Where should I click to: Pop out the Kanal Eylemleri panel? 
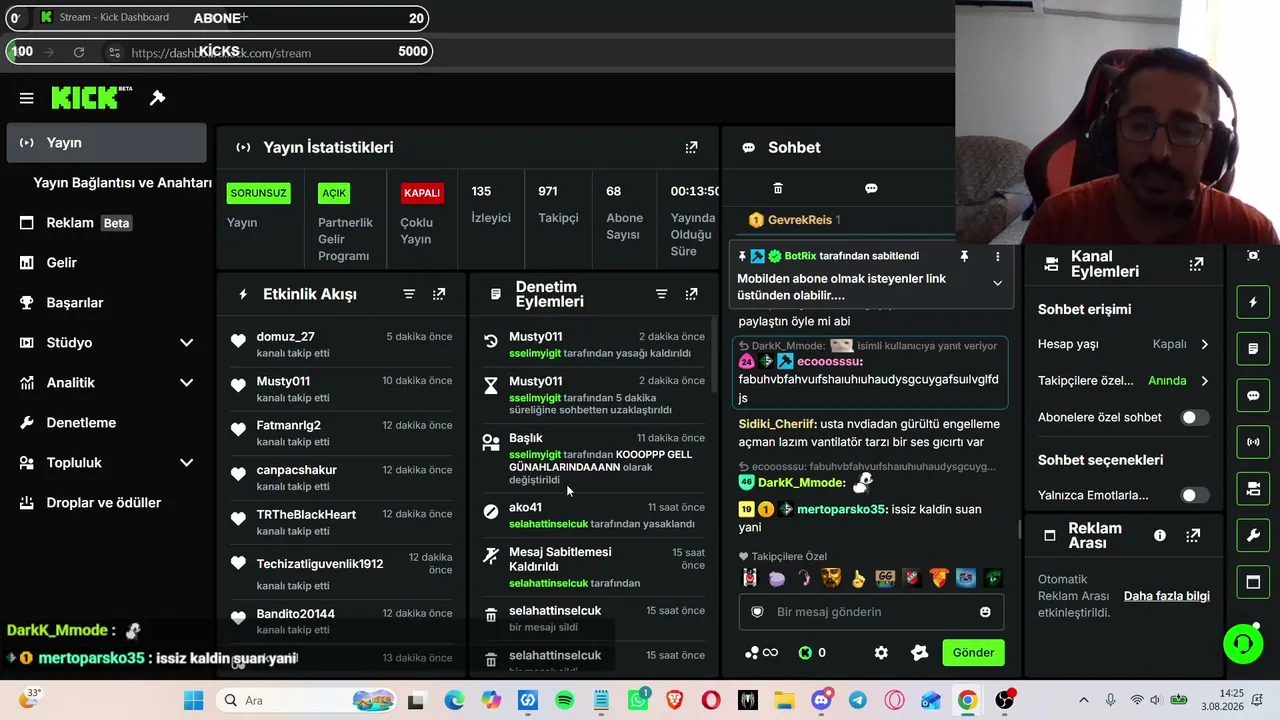[1196, 264]
